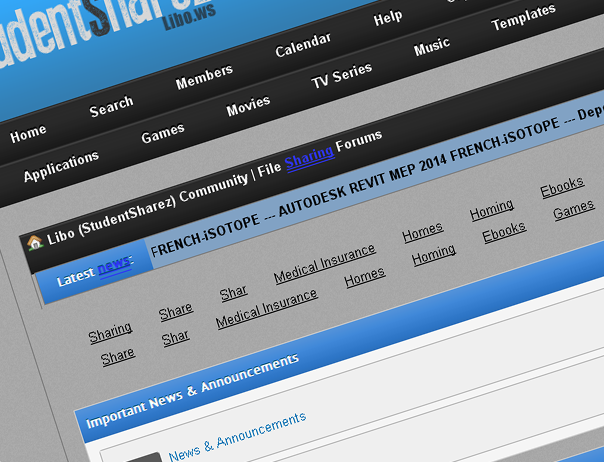Go to the TV Series category
The image size is (604, 462).
click(x=342, y=75)
